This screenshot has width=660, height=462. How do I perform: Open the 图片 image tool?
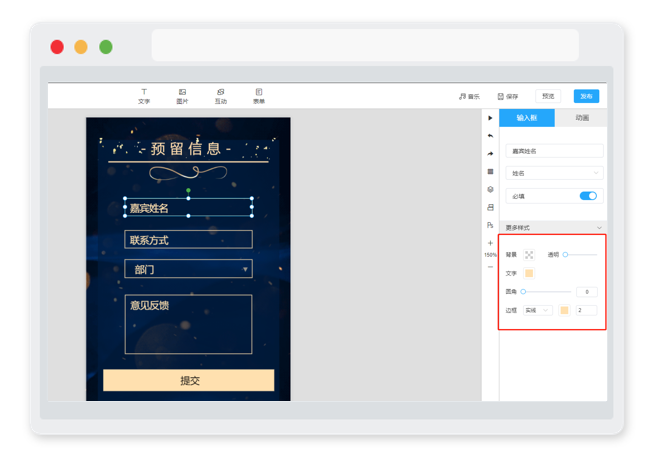coord(182,96)
